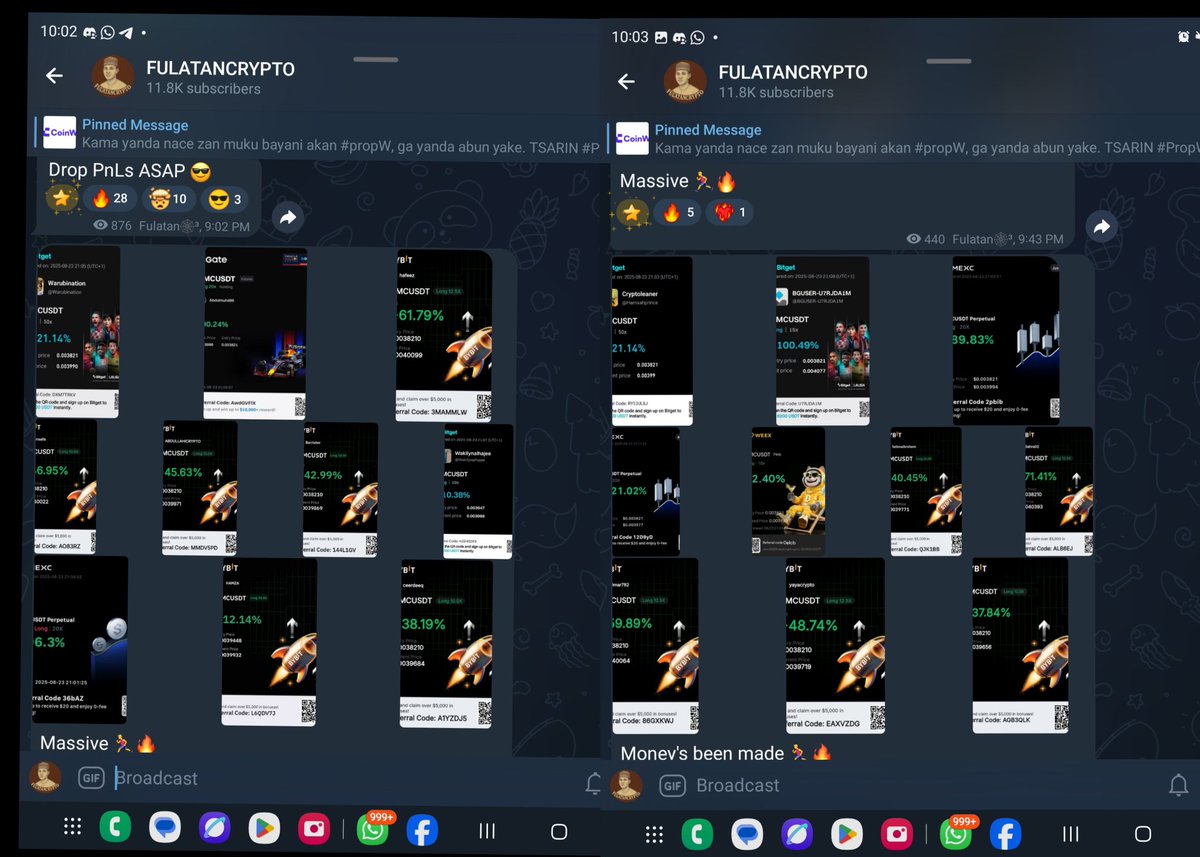Open Play Store in right dock
The image size is (1200, 857).
tap(846, 834)
